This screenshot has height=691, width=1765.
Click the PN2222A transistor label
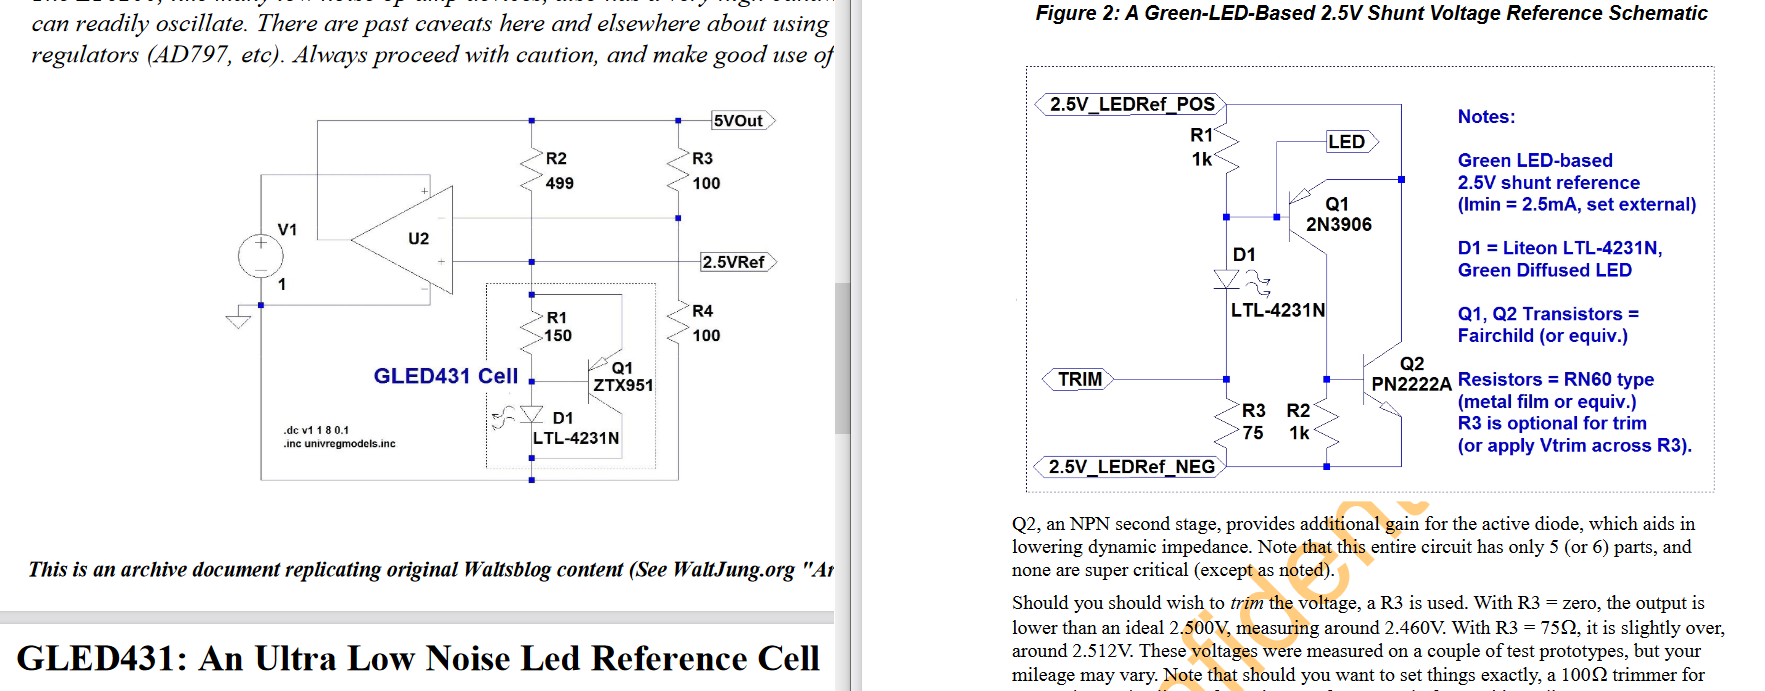pyautogui.click(x=1411, y=384)
